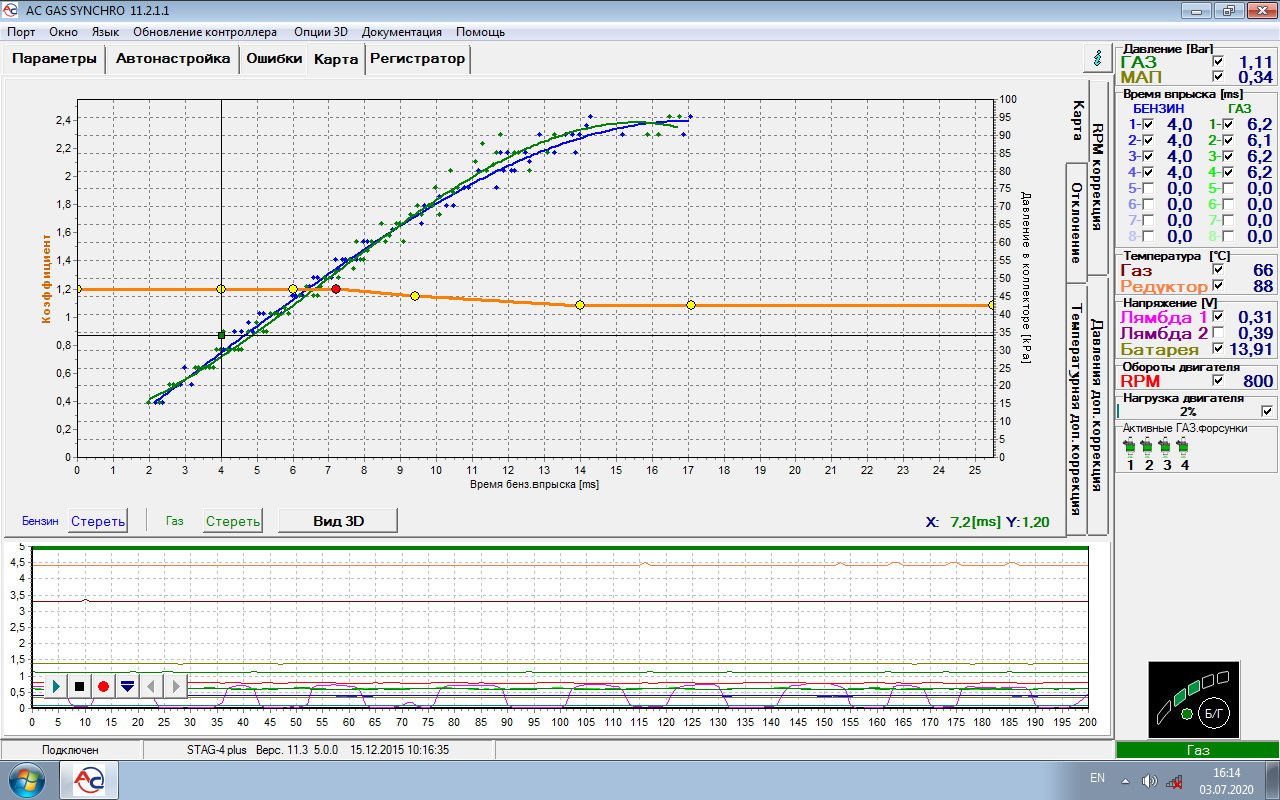
Task: Toggle ГАЗ pressure checkbox
Action: tap(1217, 61)
